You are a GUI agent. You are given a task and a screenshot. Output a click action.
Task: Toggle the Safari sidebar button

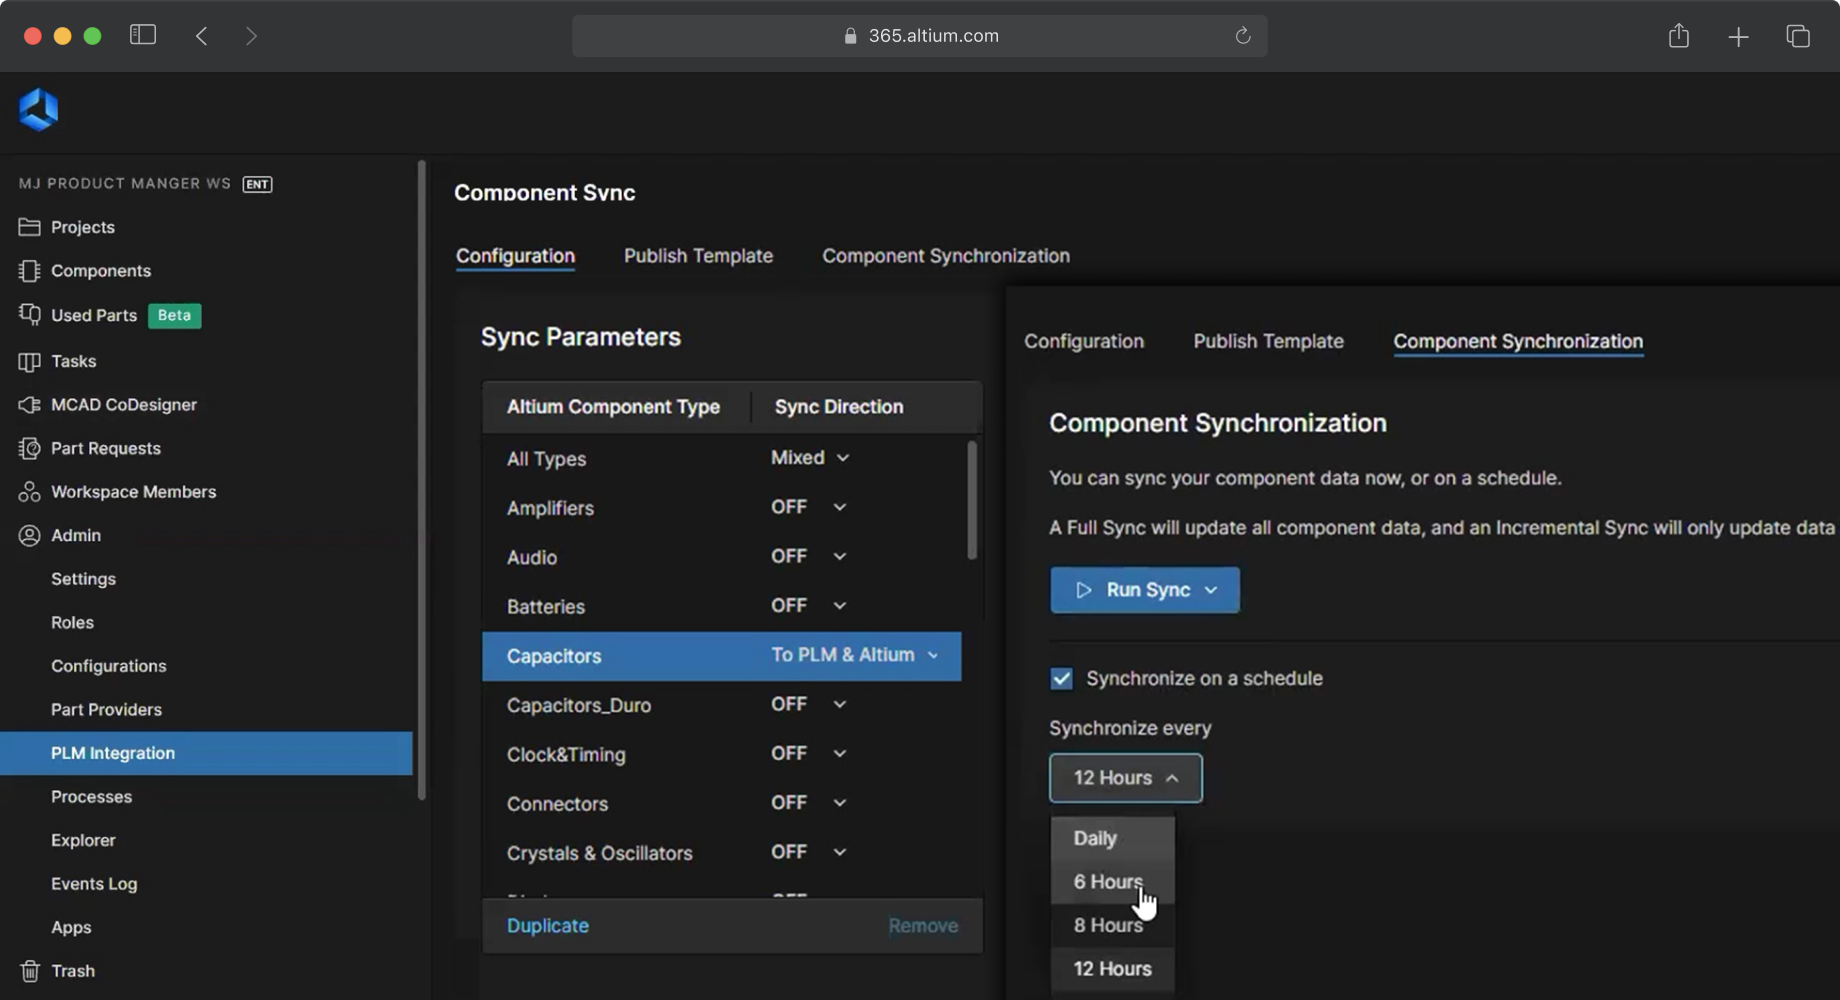[x=143, y=35]
